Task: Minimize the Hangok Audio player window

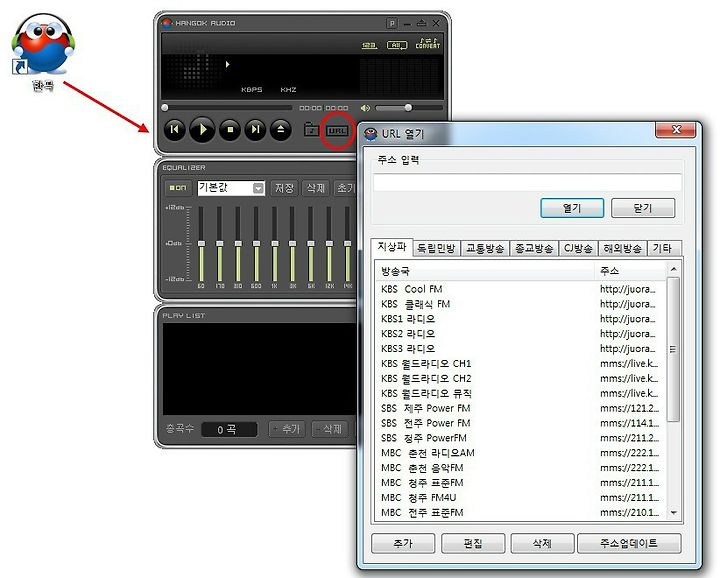Action: 407,23
